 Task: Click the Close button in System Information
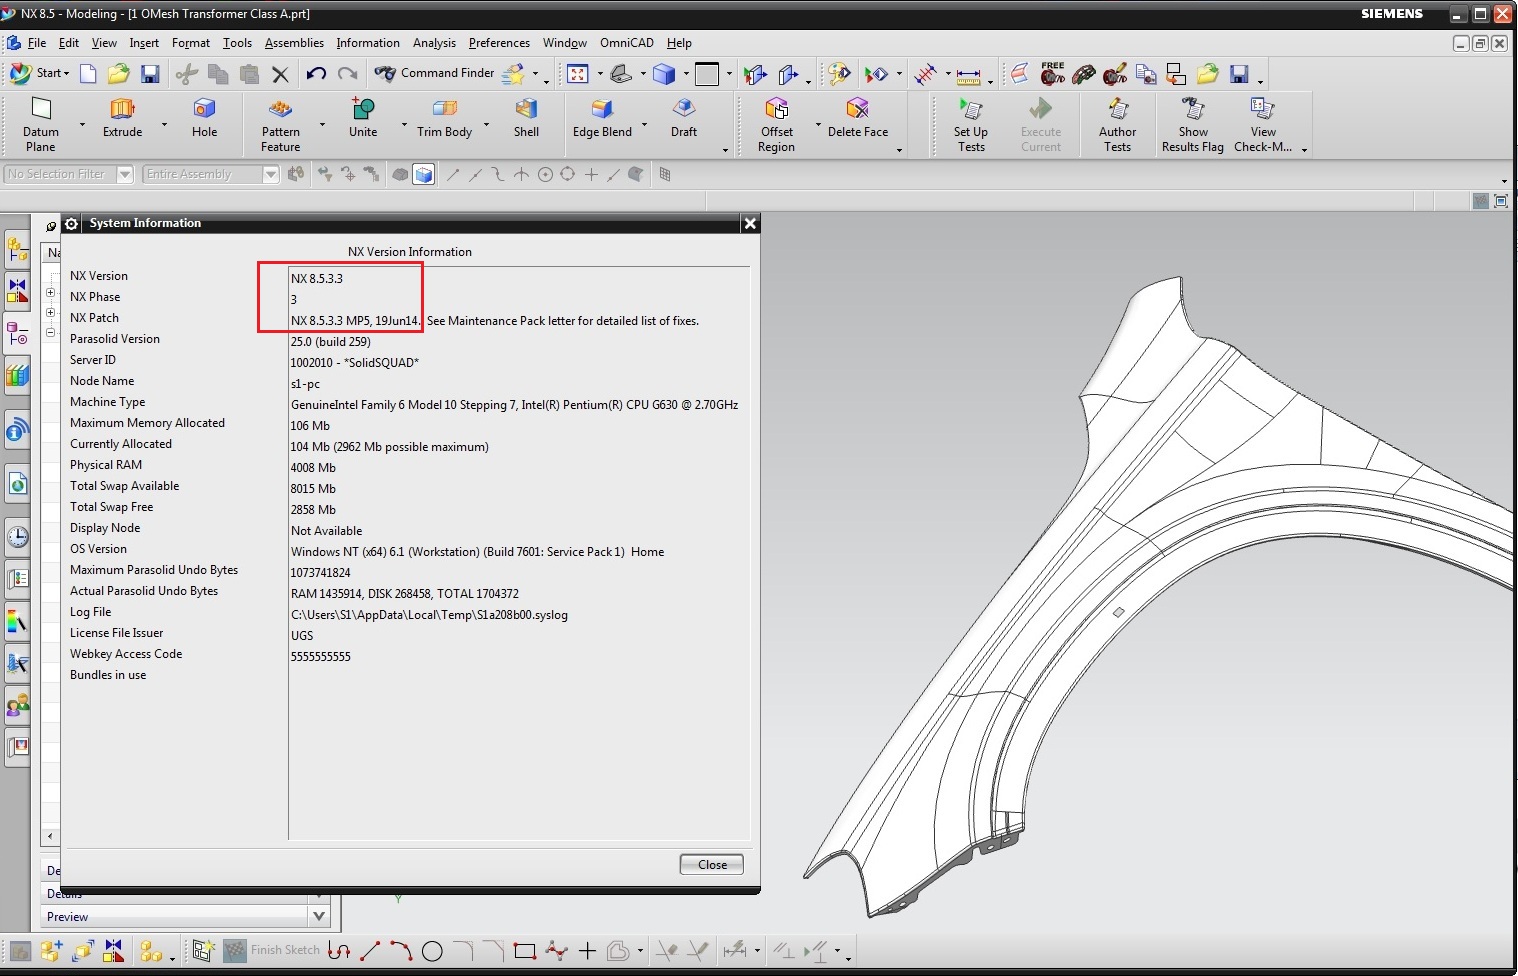(x=712, y=865)
